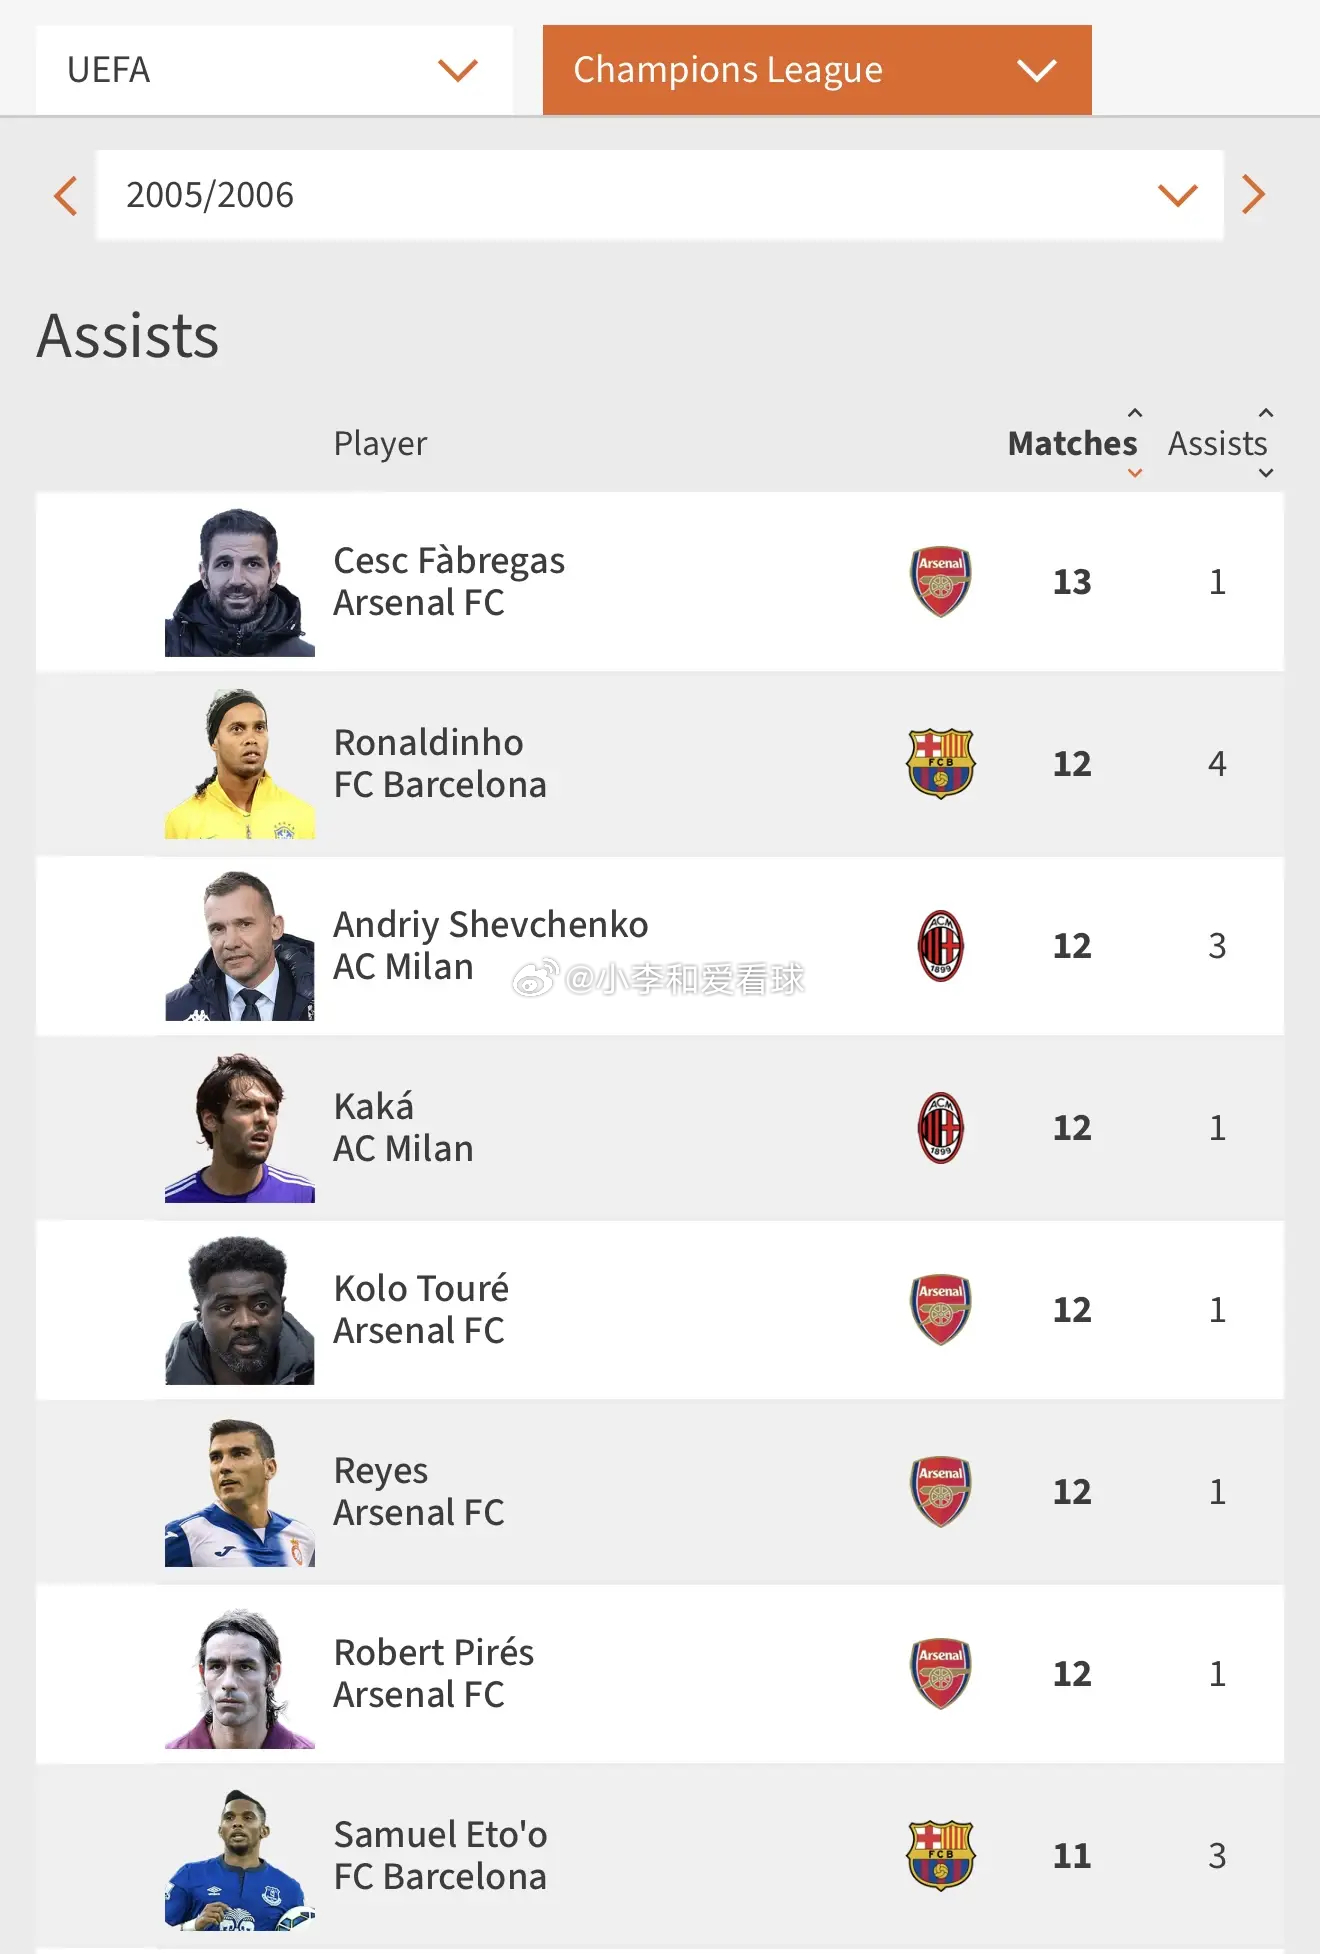Open the 2005/2006 season selector
The image size is (1320, 1954).
[660, 195]
